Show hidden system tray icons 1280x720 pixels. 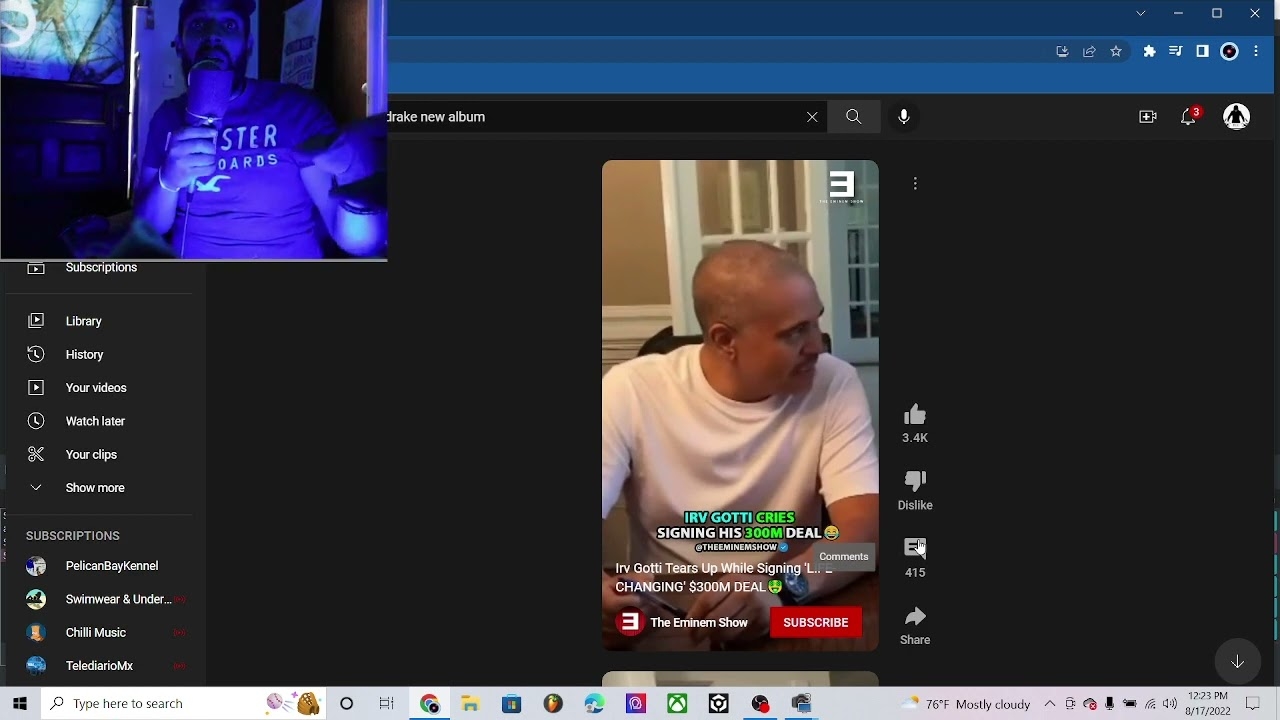pos(1049,704)
